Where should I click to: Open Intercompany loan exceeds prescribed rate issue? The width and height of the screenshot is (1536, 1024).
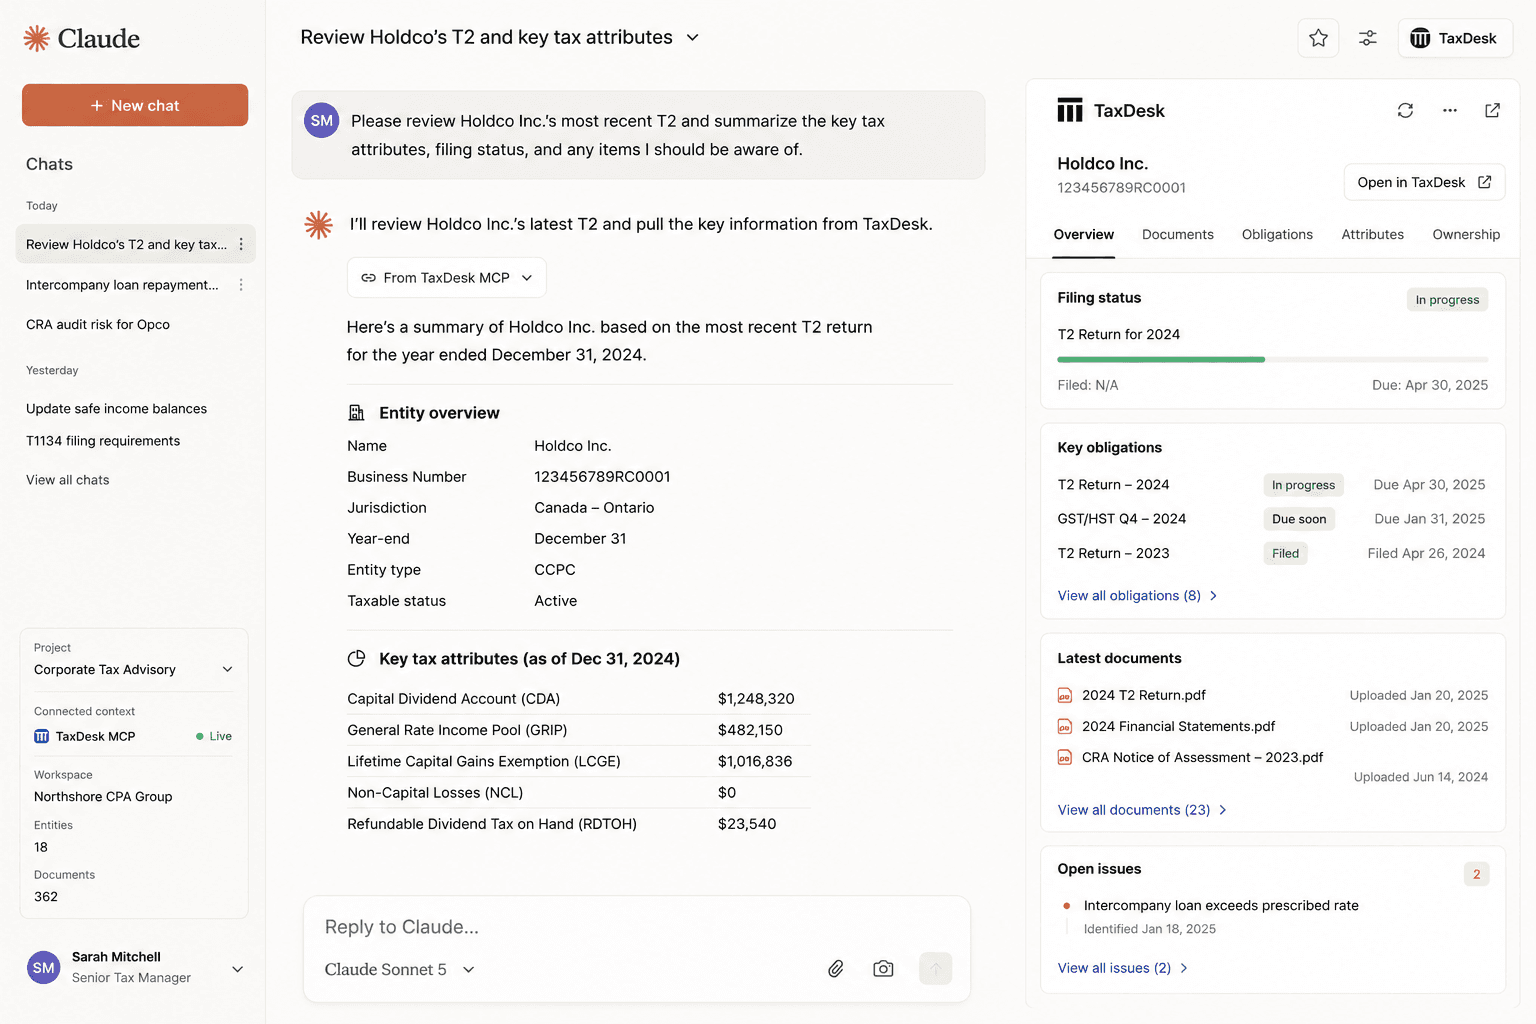[x=1221, y=906]
